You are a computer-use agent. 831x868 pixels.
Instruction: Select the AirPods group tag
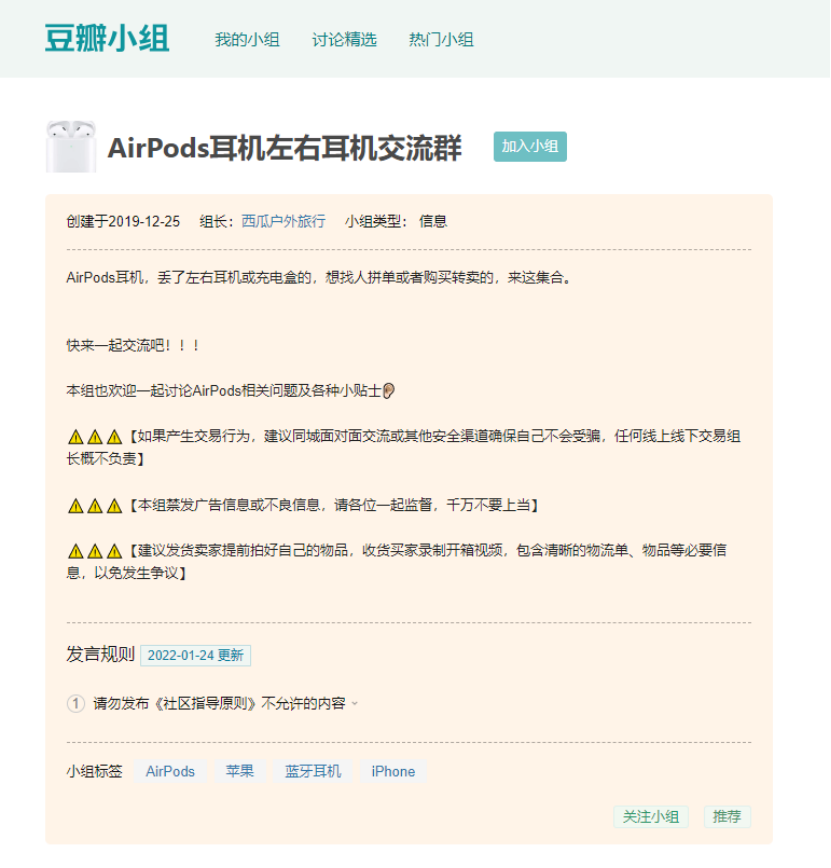pyautogui.click(x=170, y=771)
